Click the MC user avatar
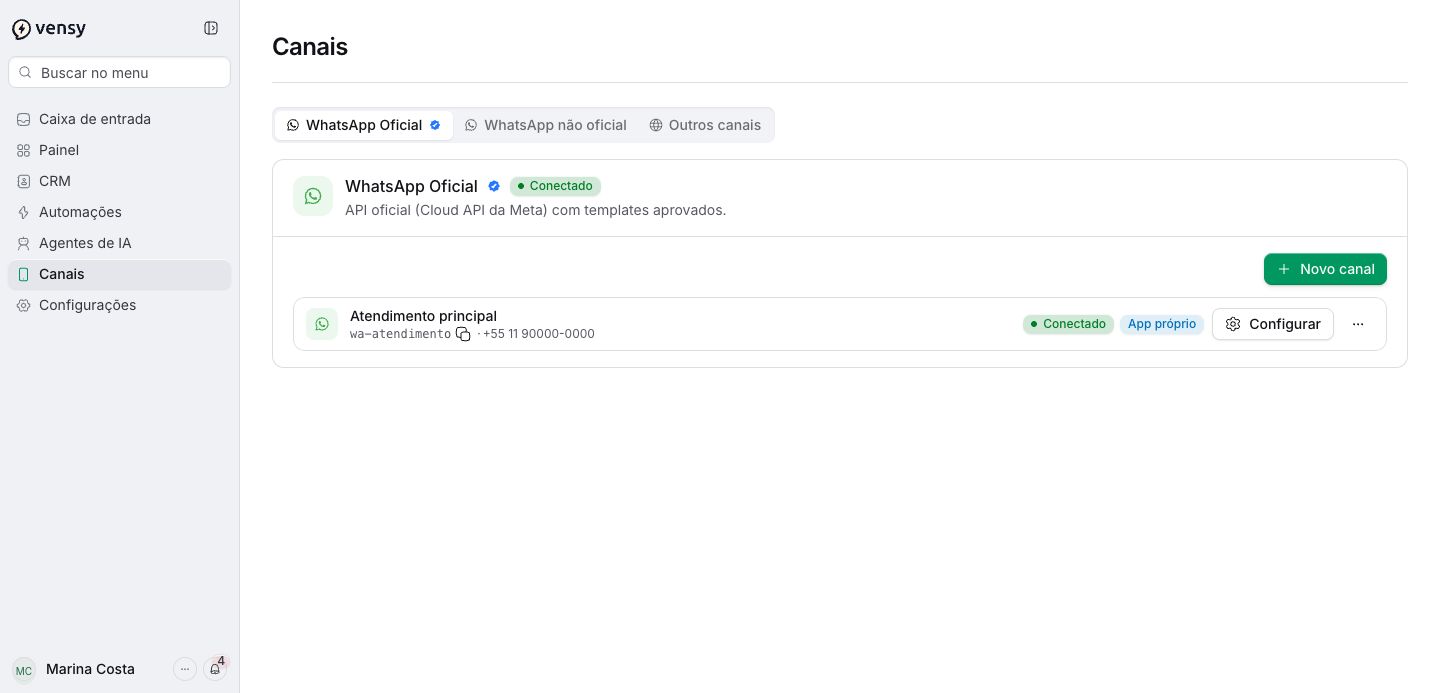This screenshot has height=693, width=1440. click(x=24, y=670)
